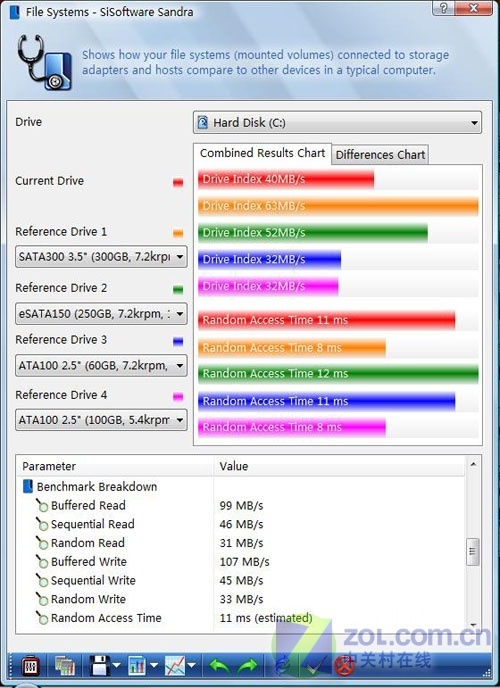Click the green back arrow
500x688 pixels.
pos(219,666)
